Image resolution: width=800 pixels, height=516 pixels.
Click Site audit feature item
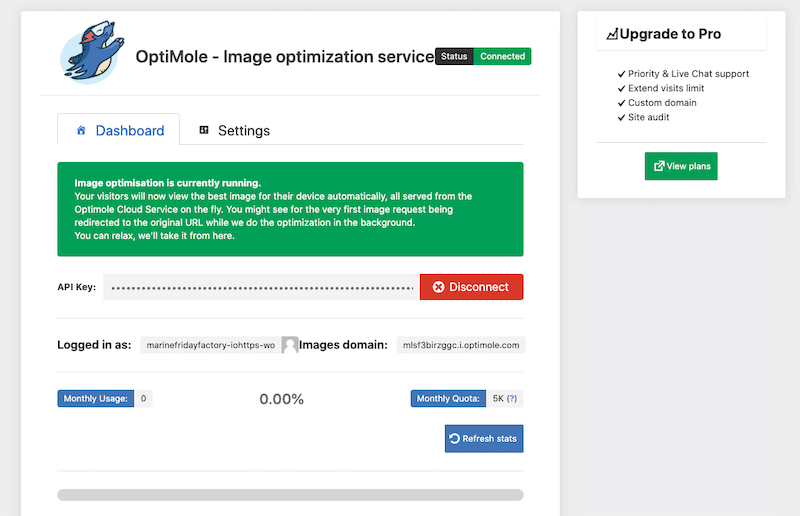[648, 117]
